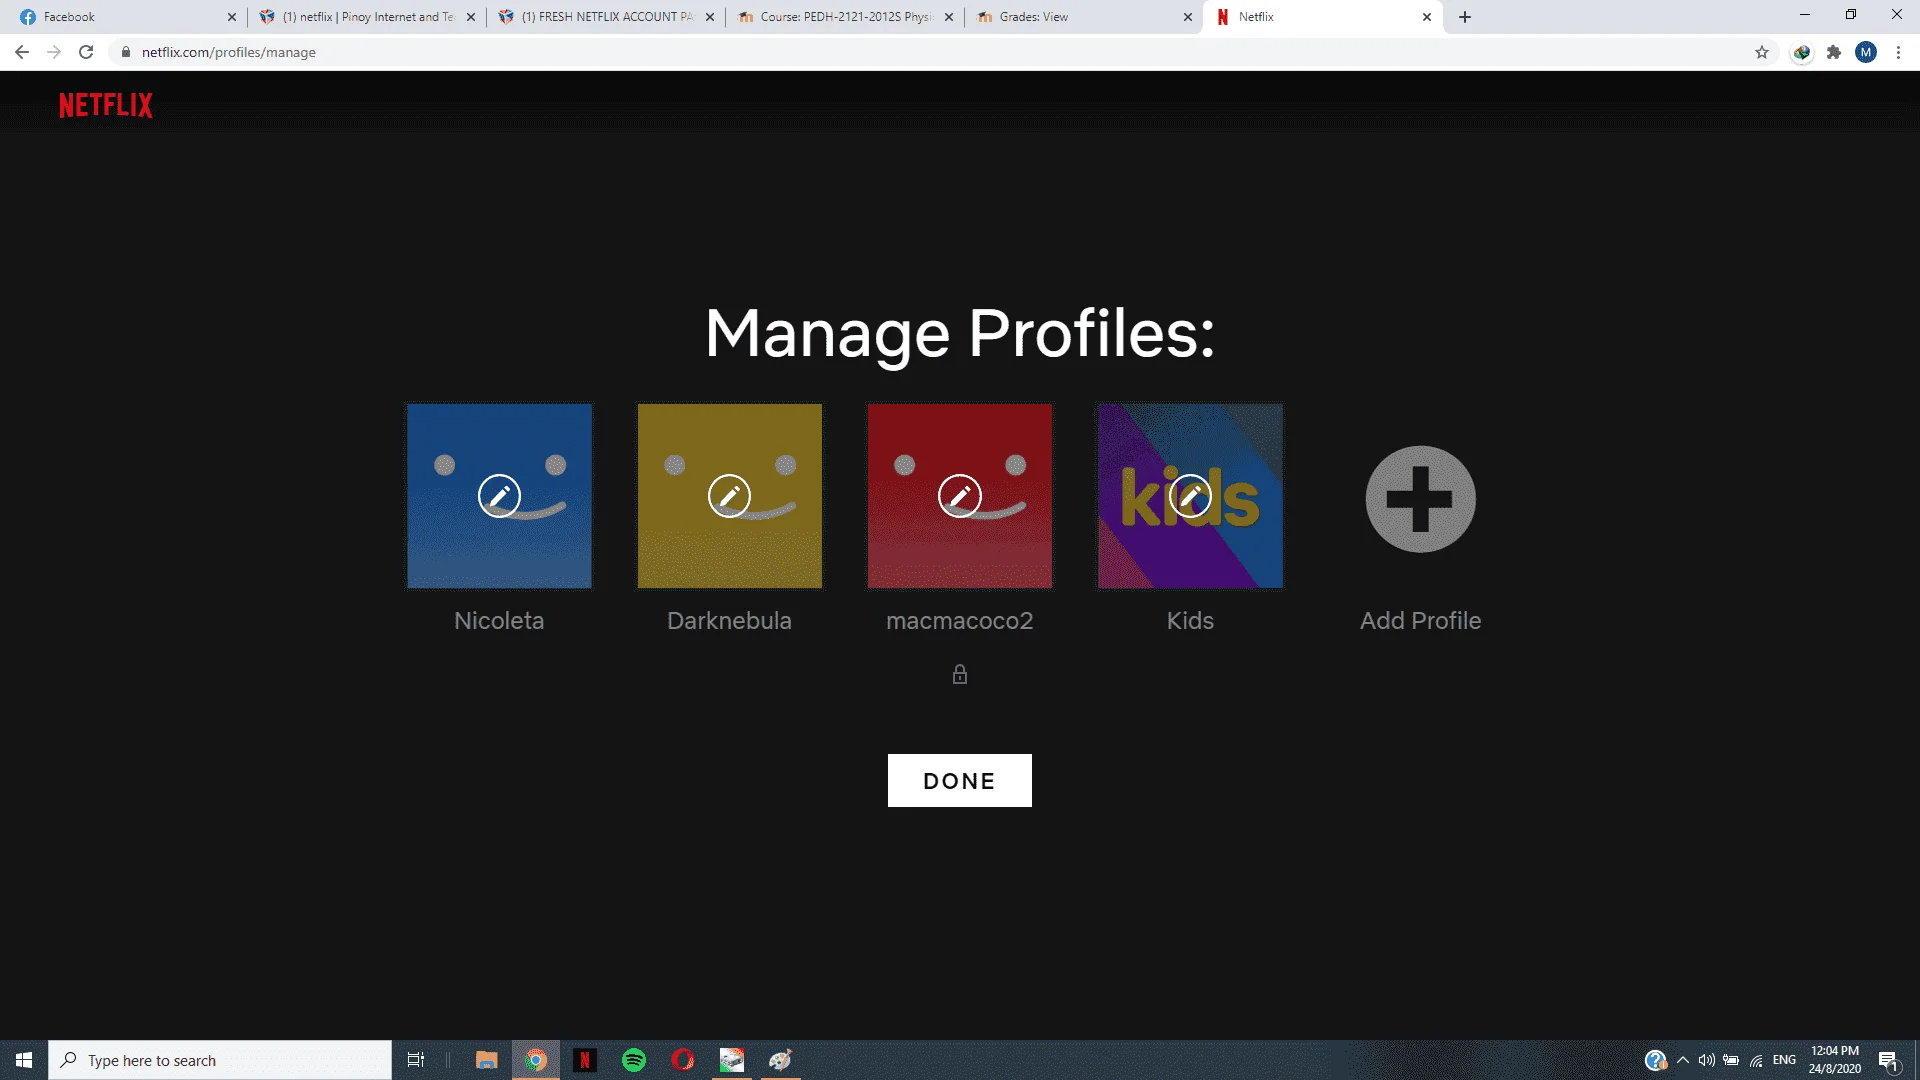The width and height of the screenshot is (1920, 1080).
Task: Click the DONE button
Action: [x=960, y=780]
